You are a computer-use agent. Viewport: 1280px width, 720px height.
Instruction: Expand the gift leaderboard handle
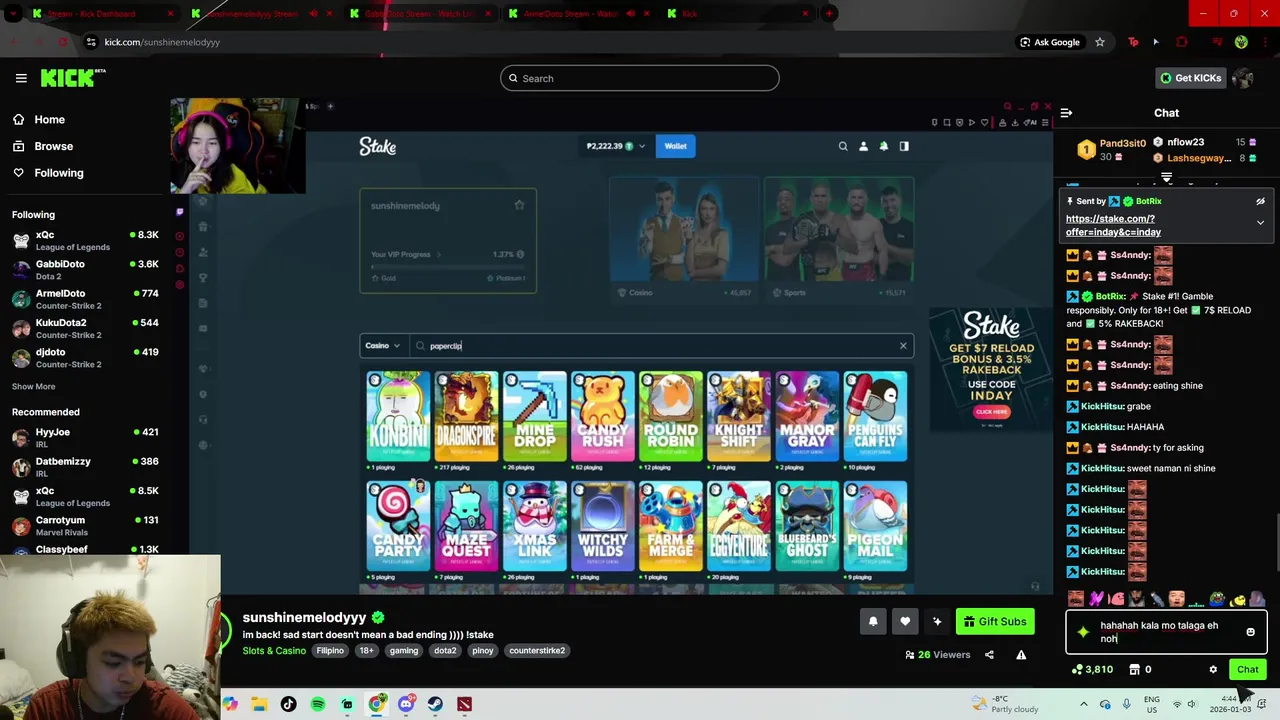click(x=1166, y=177)
